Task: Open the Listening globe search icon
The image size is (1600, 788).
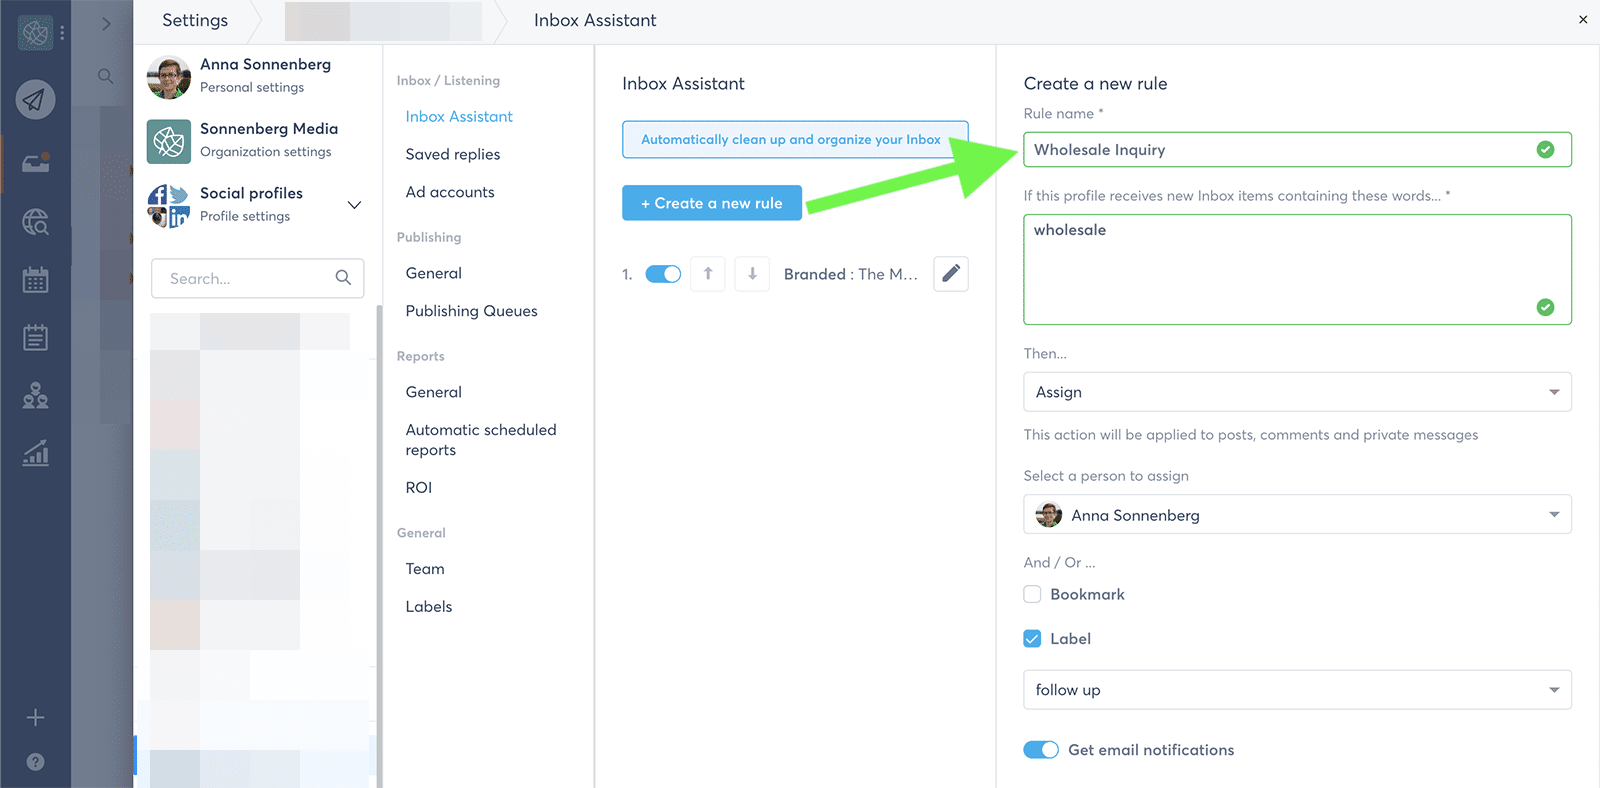Action: click(x=35, y=221)
